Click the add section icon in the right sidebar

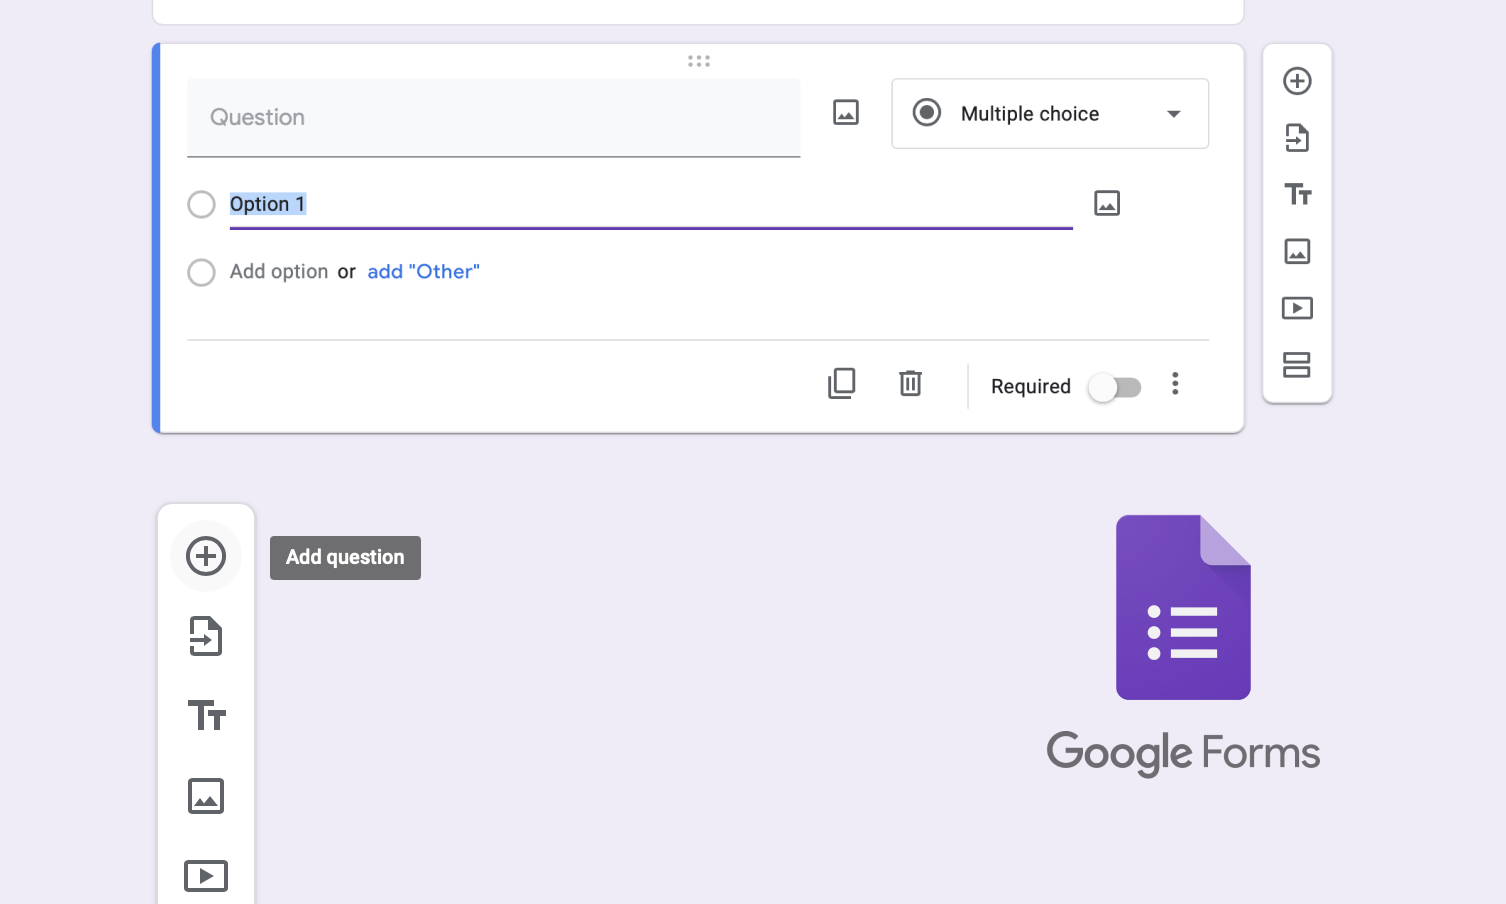1297,365
